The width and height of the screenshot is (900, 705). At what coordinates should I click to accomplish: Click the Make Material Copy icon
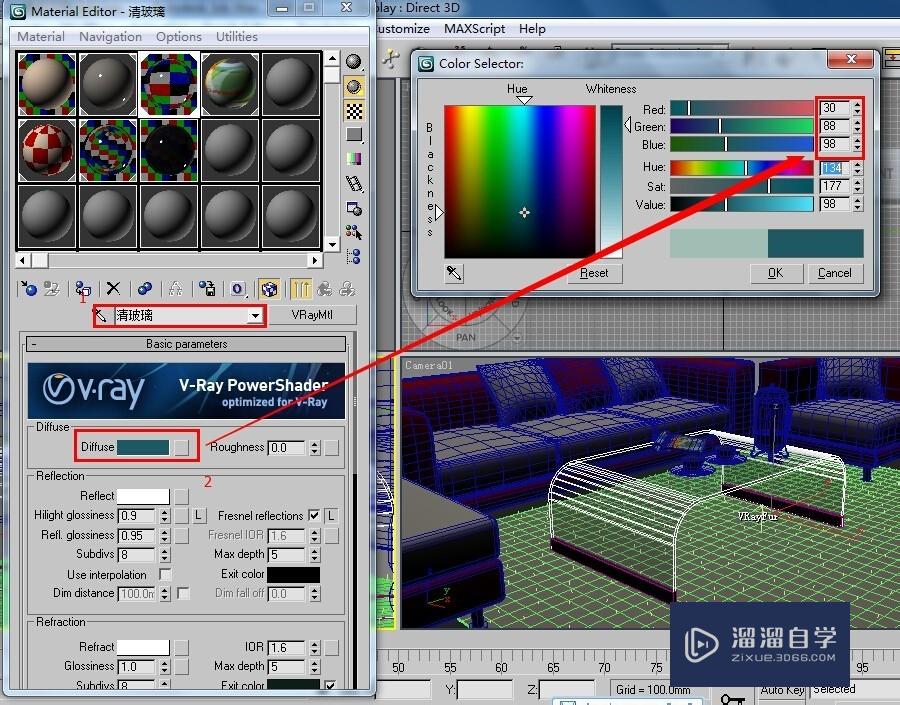(145, 288)
